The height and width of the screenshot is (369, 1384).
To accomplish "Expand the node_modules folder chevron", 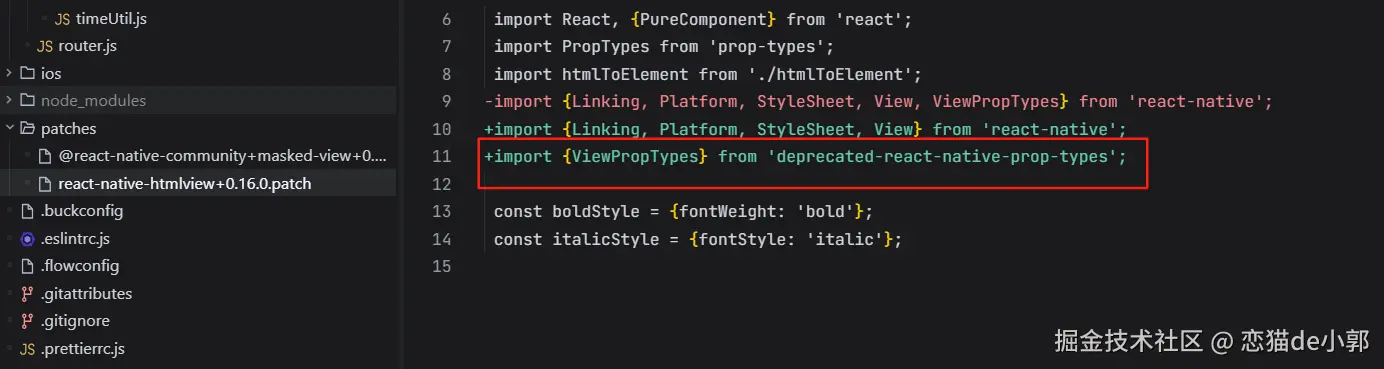I will 10,101.
